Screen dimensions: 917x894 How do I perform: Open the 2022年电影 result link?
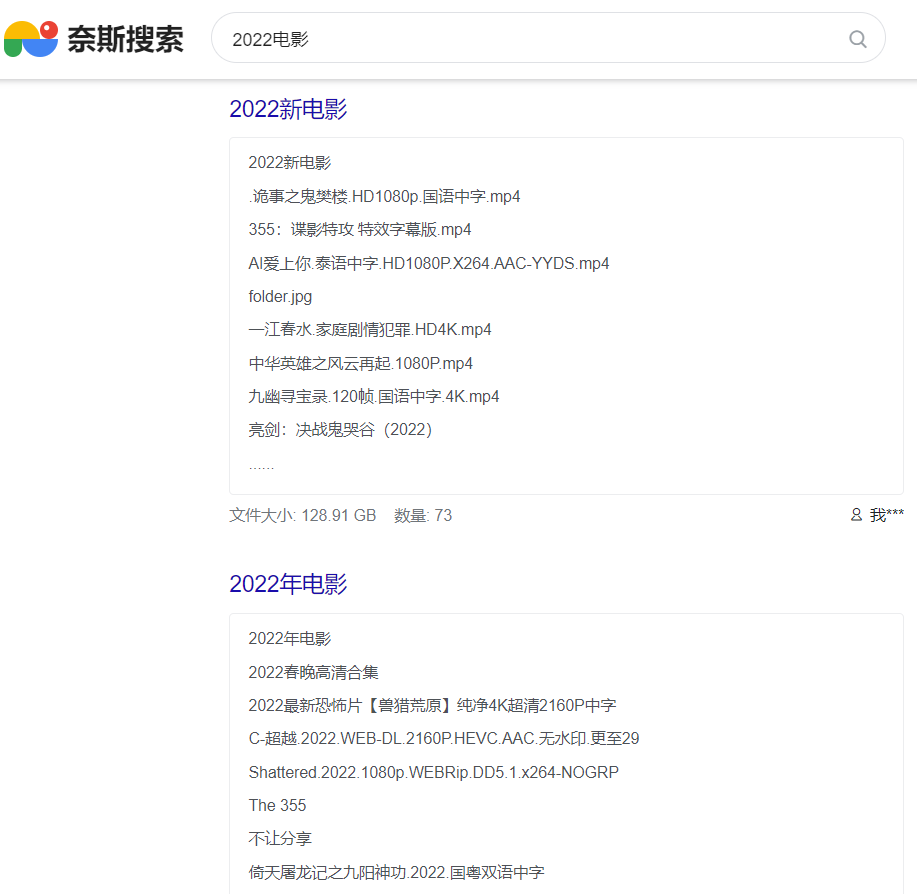click(288, 584)
